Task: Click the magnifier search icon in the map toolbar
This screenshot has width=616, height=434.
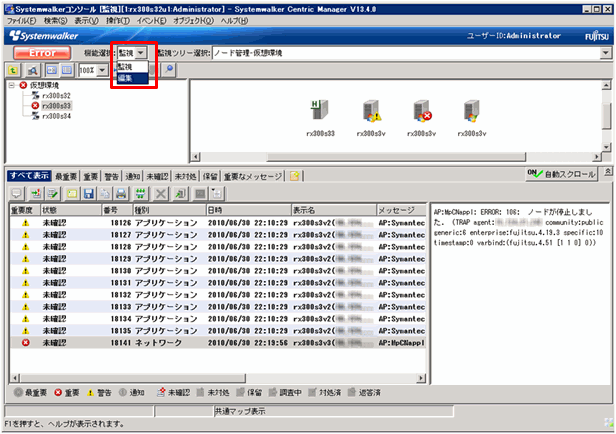Action: 33,70
